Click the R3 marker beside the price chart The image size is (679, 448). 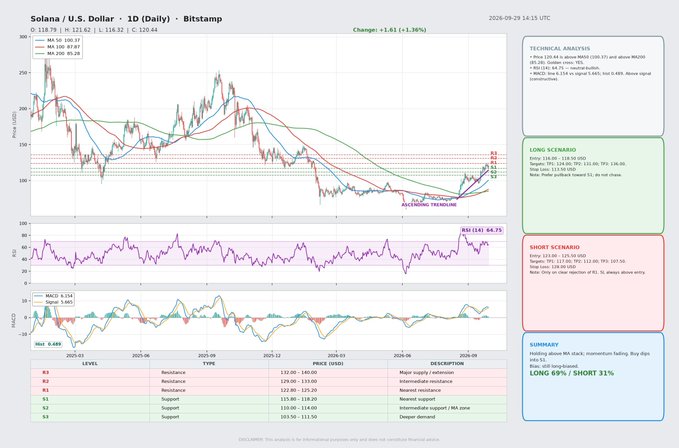[x=494, y=153]
